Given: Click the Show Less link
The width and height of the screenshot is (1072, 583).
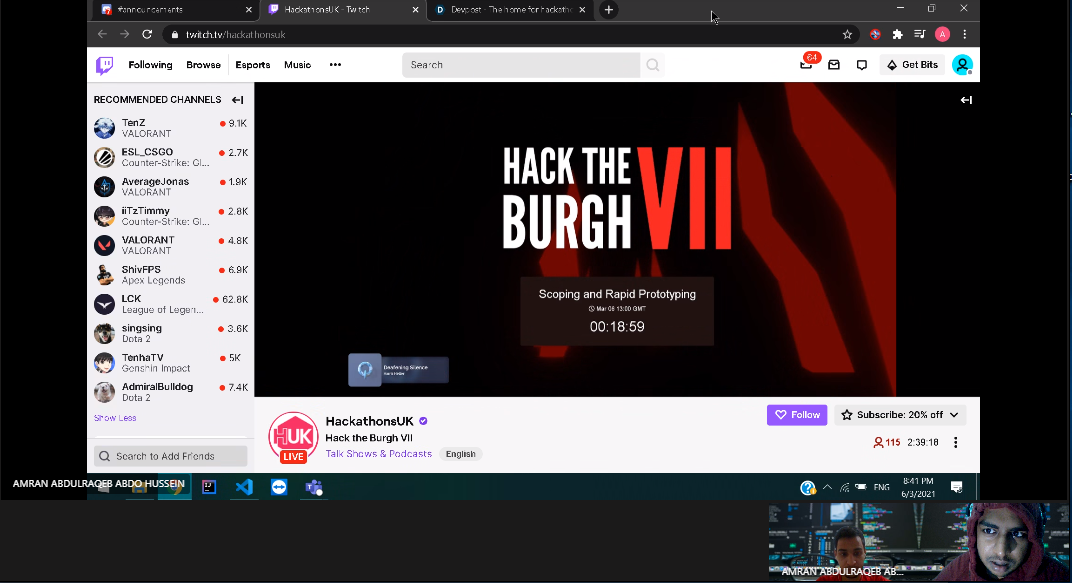Looking at the screenshot, I should coord(115,418).
